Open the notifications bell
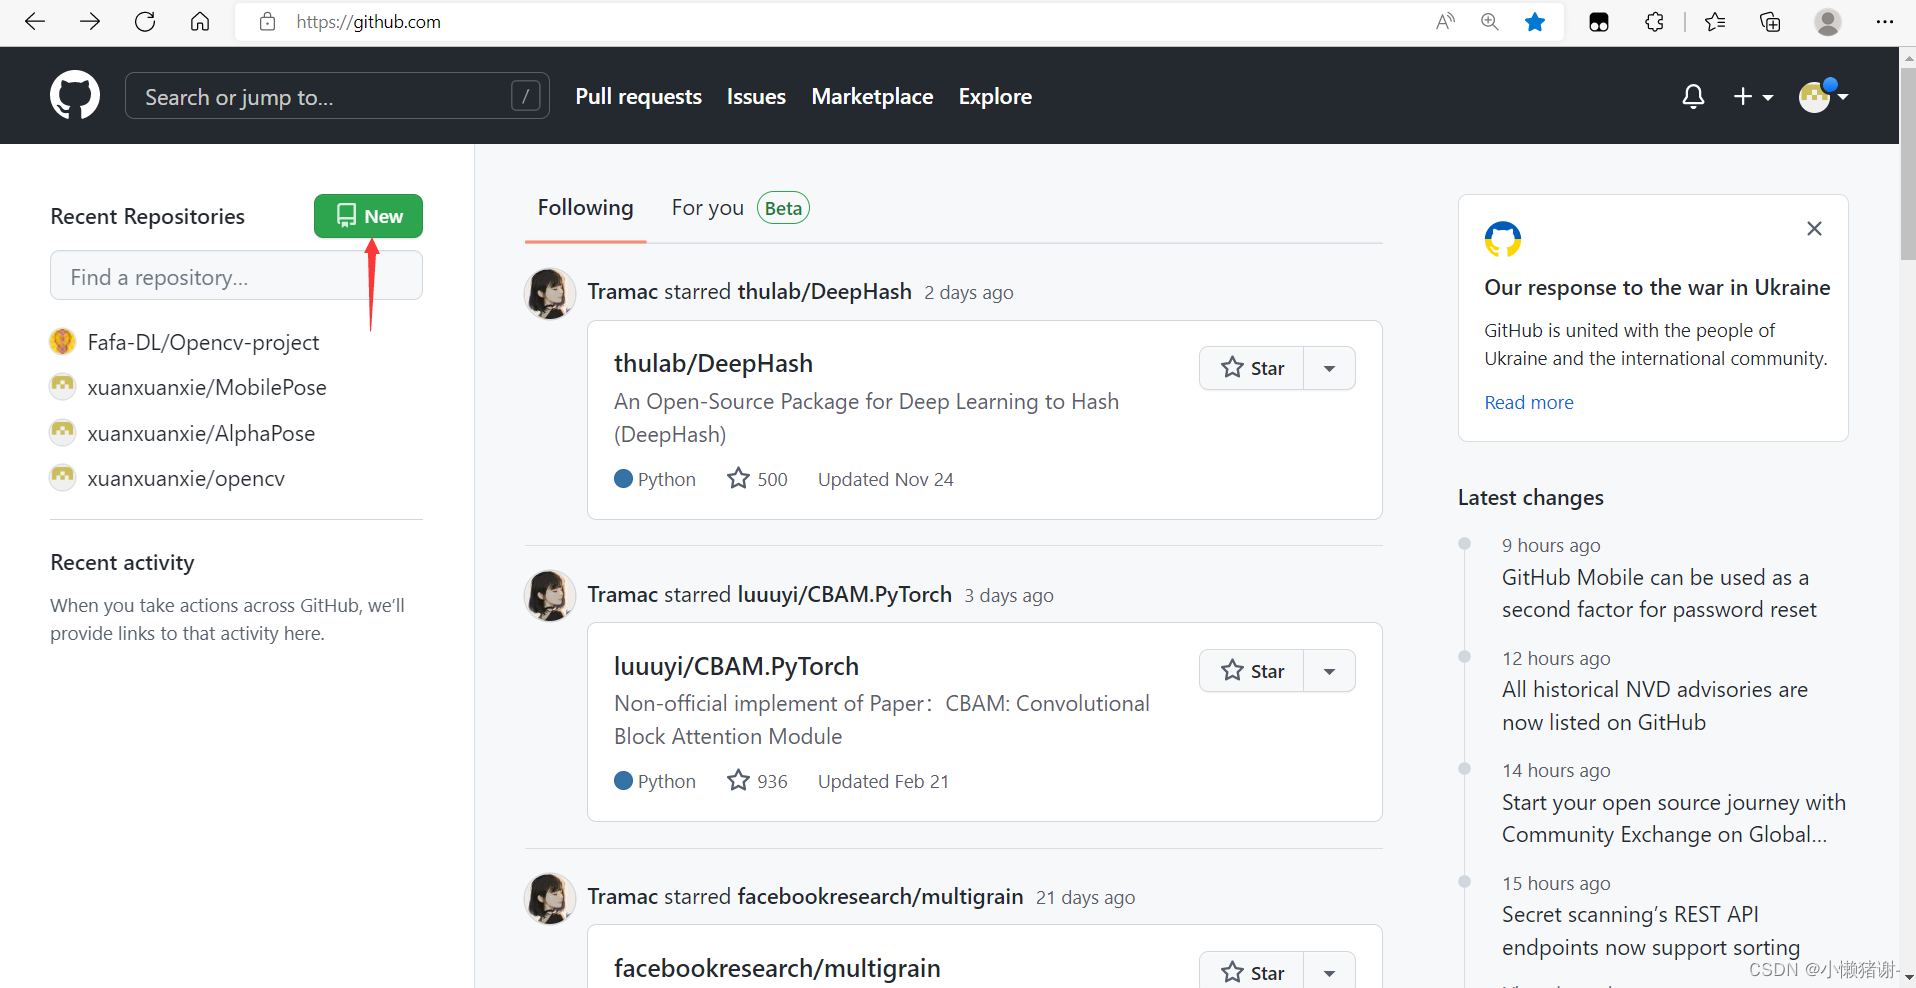The height and width of the screenshot is (988, 1916). (1693, 96)
